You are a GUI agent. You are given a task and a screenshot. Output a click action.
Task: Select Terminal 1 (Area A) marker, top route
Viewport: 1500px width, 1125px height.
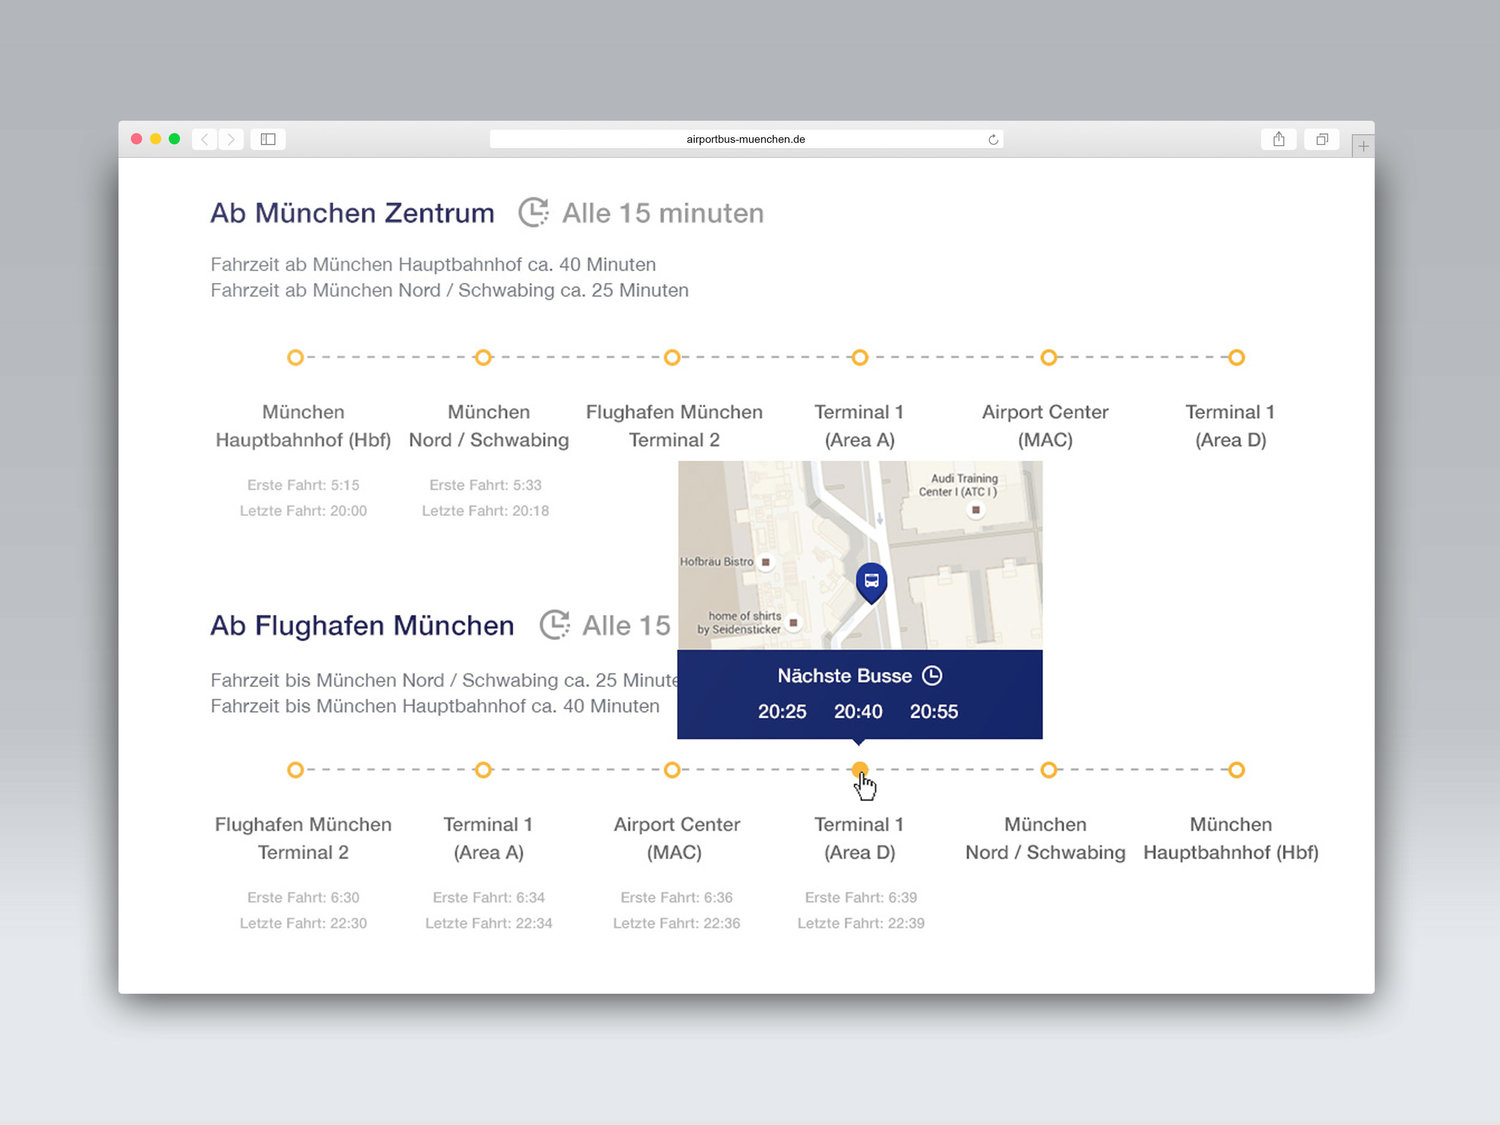pyautogui.click(x=860, y=357)
